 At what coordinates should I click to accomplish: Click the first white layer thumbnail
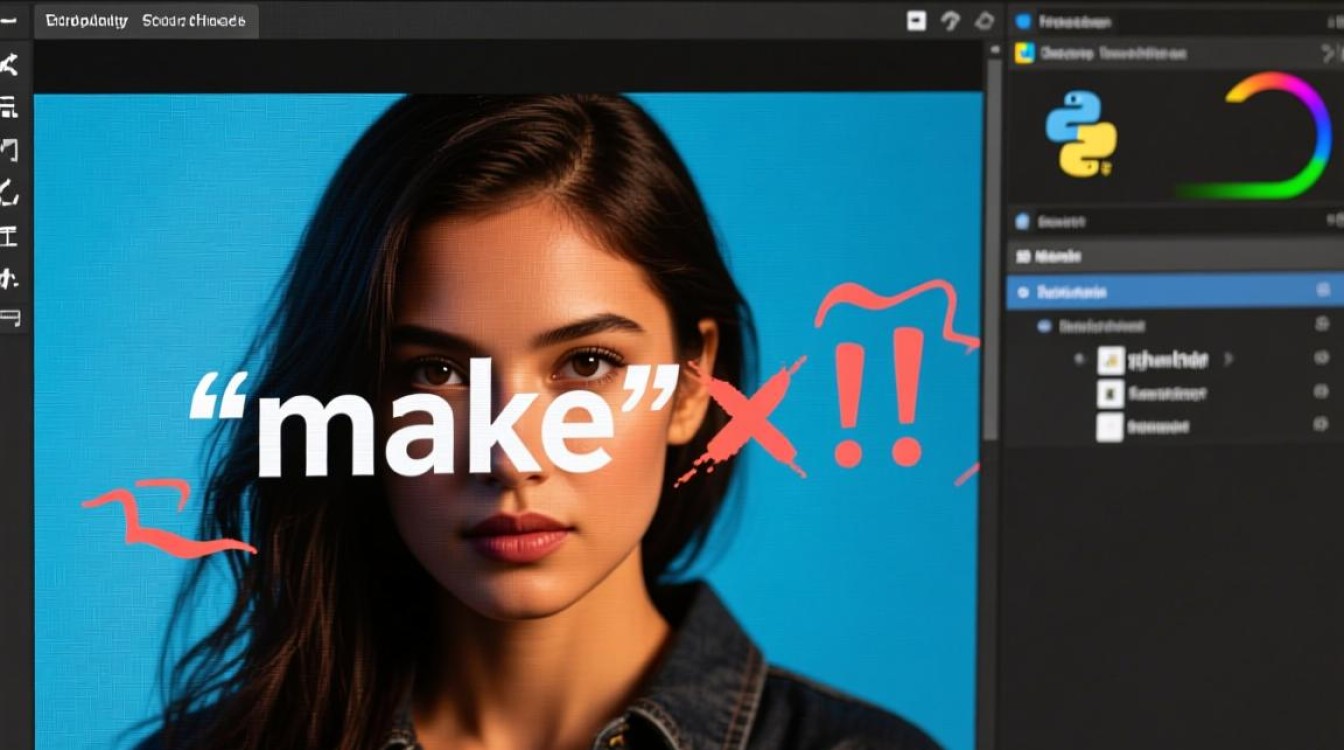(1111, 360)
